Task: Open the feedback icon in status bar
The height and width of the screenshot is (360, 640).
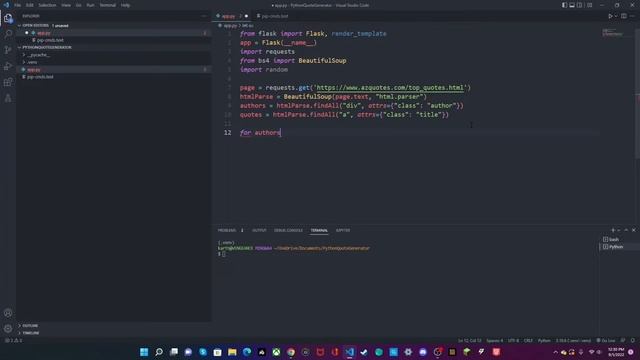Action: pyautogui.click(x=623, y=340)
